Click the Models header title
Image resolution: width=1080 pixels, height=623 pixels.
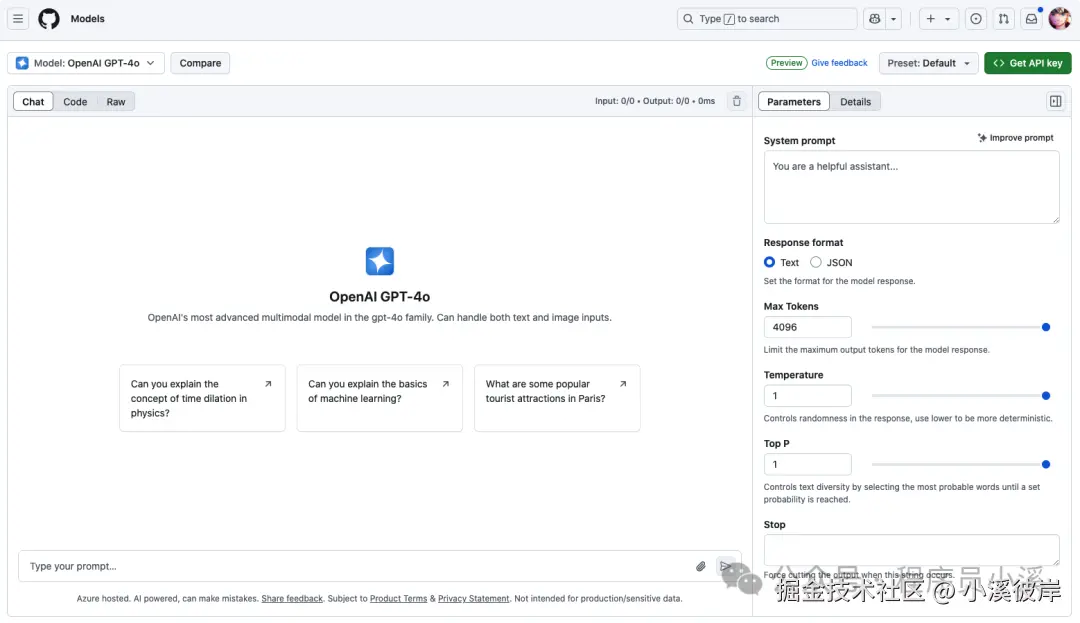tap(87, 19)
